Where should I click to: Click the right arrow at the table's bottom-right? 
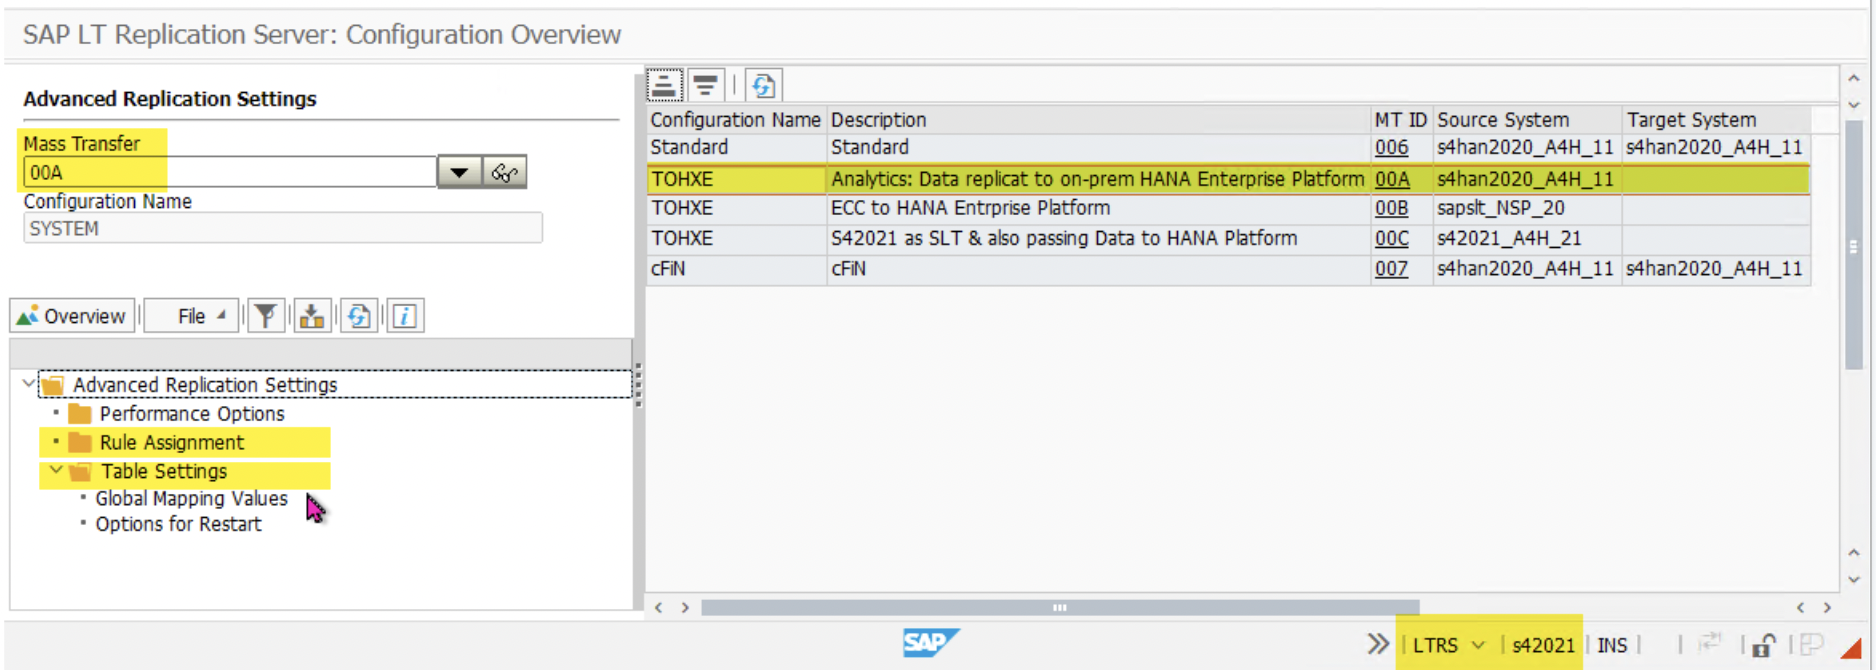point(1827,607)
